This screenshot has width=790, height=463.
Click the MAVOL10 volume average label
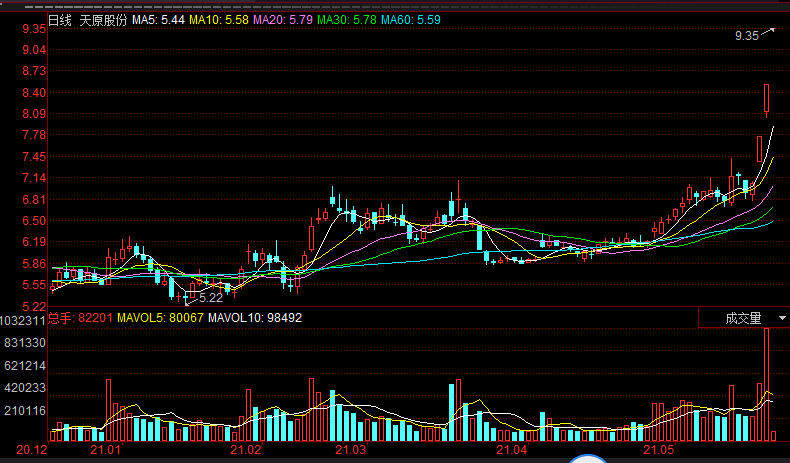260,318
